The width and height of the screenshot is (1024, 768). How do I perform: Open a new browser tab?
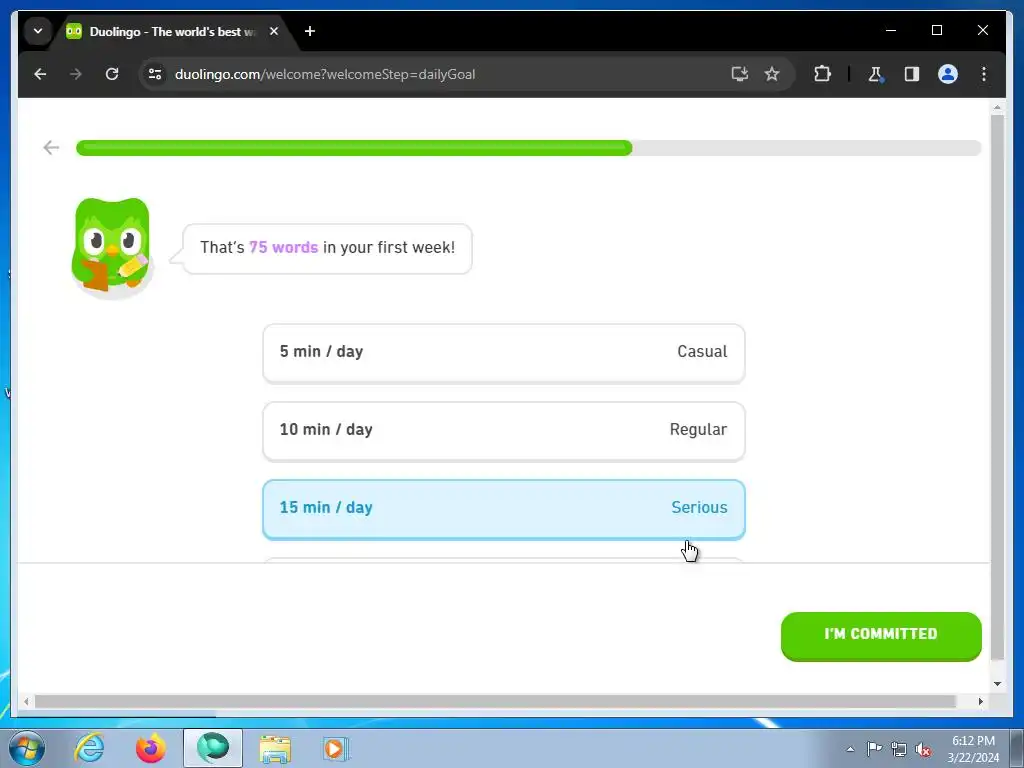(310, 31)
